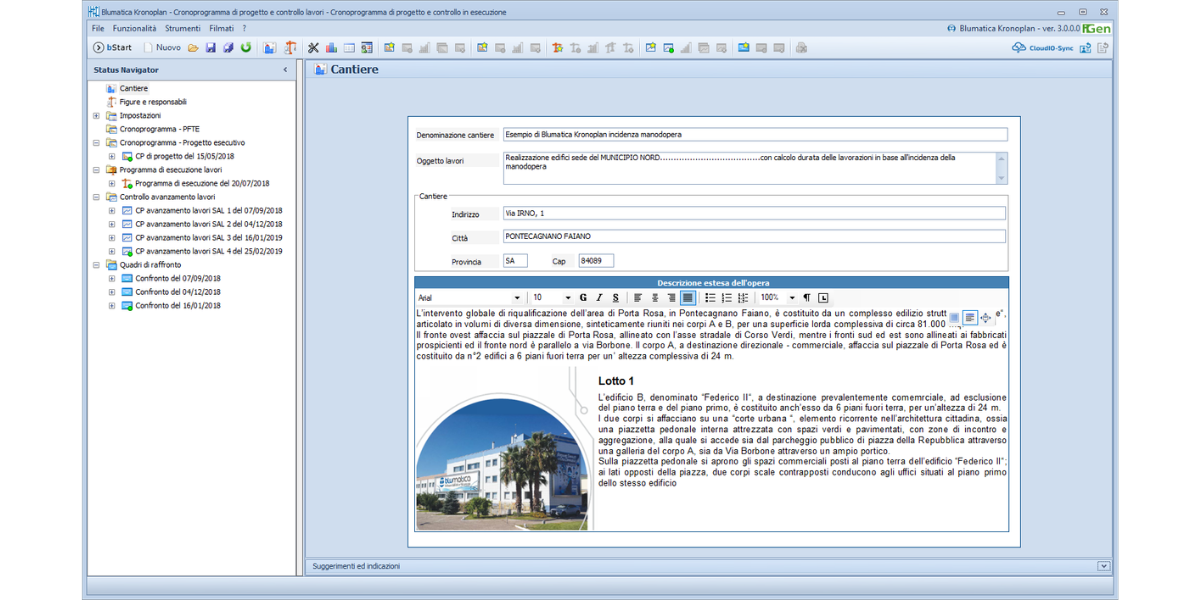Toggle underline formatting in the description editor
The height and width of the screenshot is (600, 1200).
pos(615,298)
